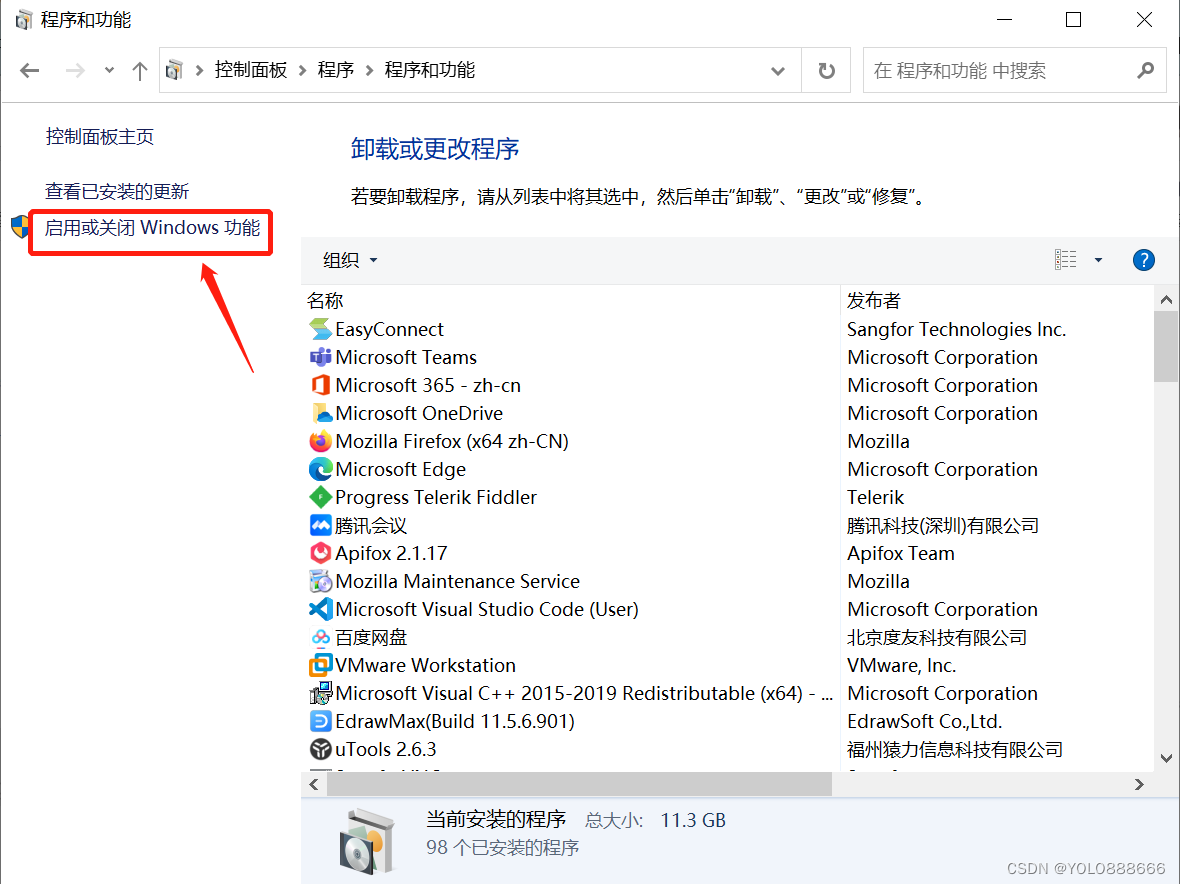Click EdrawSoft Co.,Ltd. publisher cell
Image resolution: width=1180 pixels, height=884 pixels.
click(x=925, y=721)
